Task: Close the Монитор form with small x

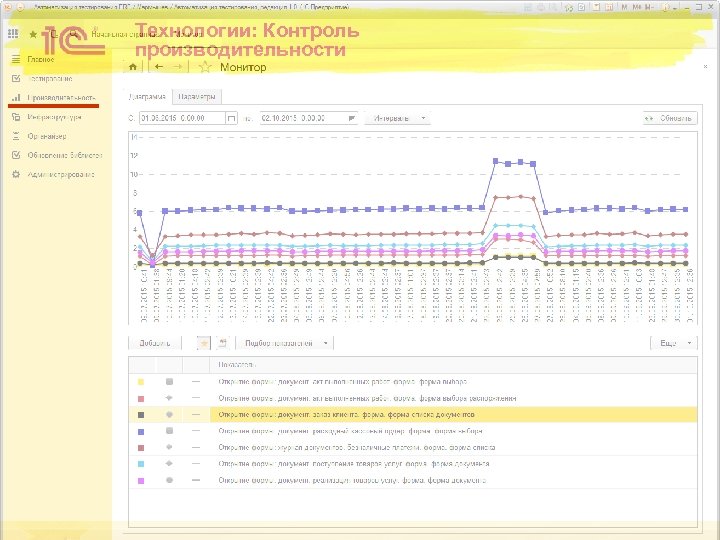Action: point(705,67)
